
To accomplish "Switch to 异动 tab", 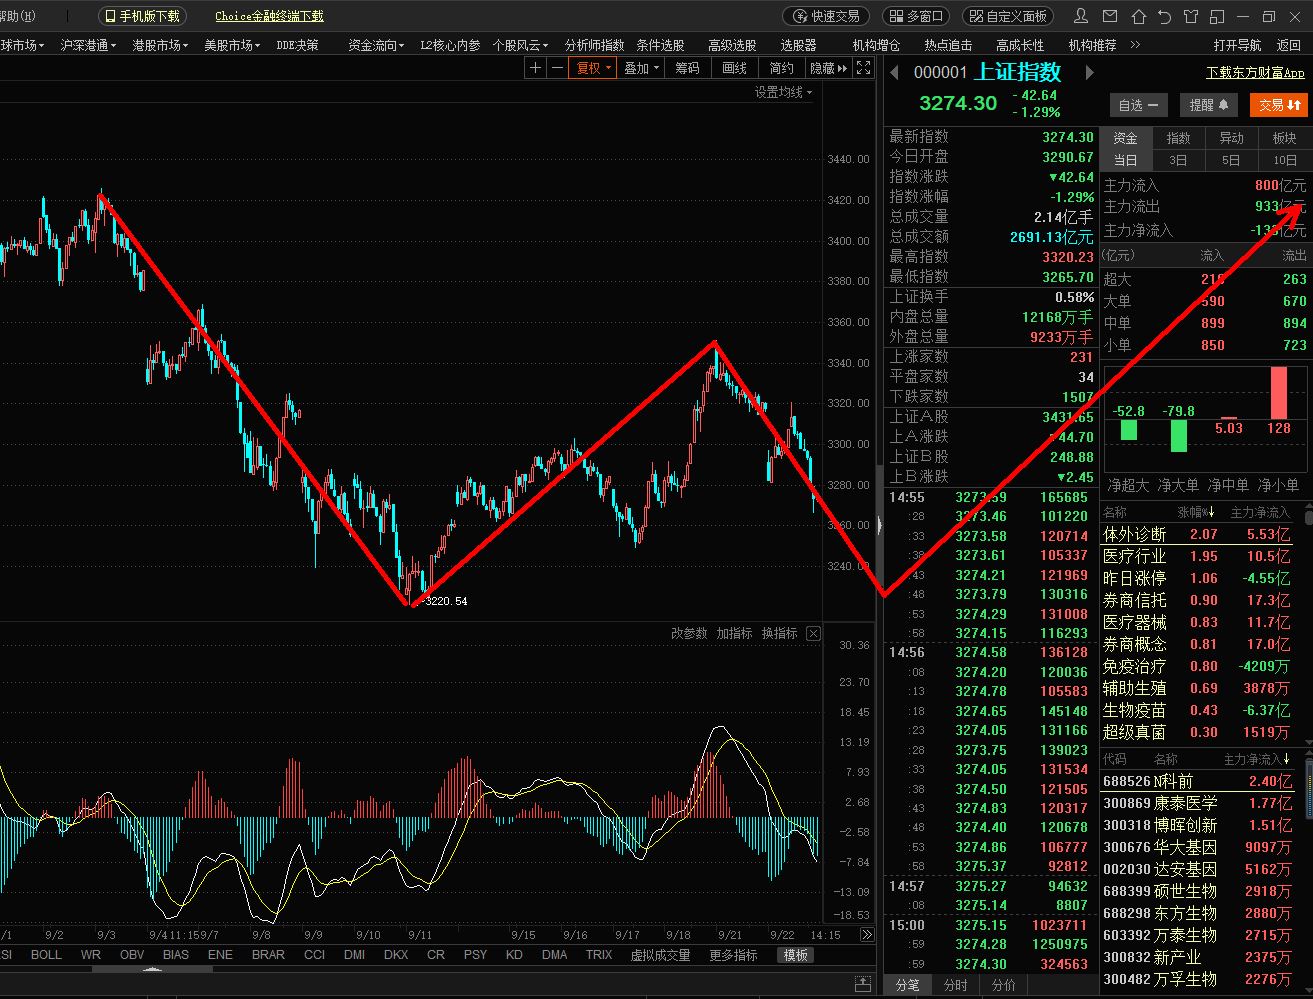I will coord(1232,138).
